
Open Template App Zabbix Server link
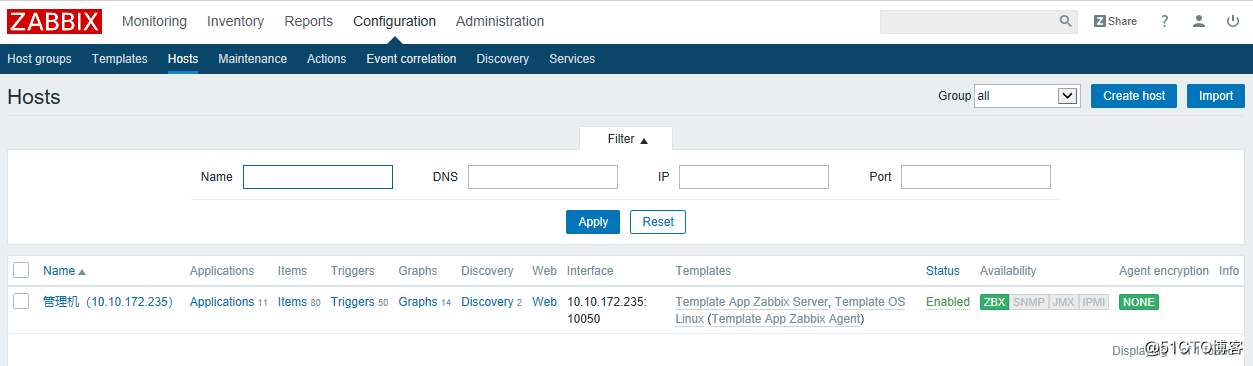(752, 302)
